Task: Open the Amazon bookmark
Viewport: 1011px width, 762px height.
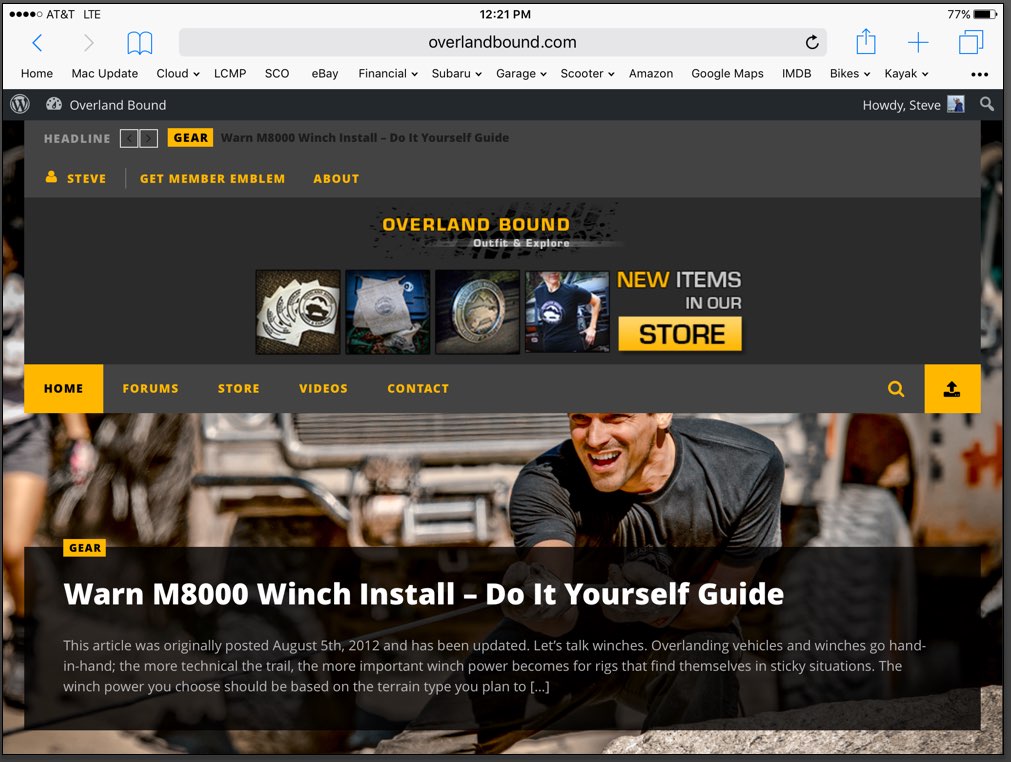Action: [651, 74]
